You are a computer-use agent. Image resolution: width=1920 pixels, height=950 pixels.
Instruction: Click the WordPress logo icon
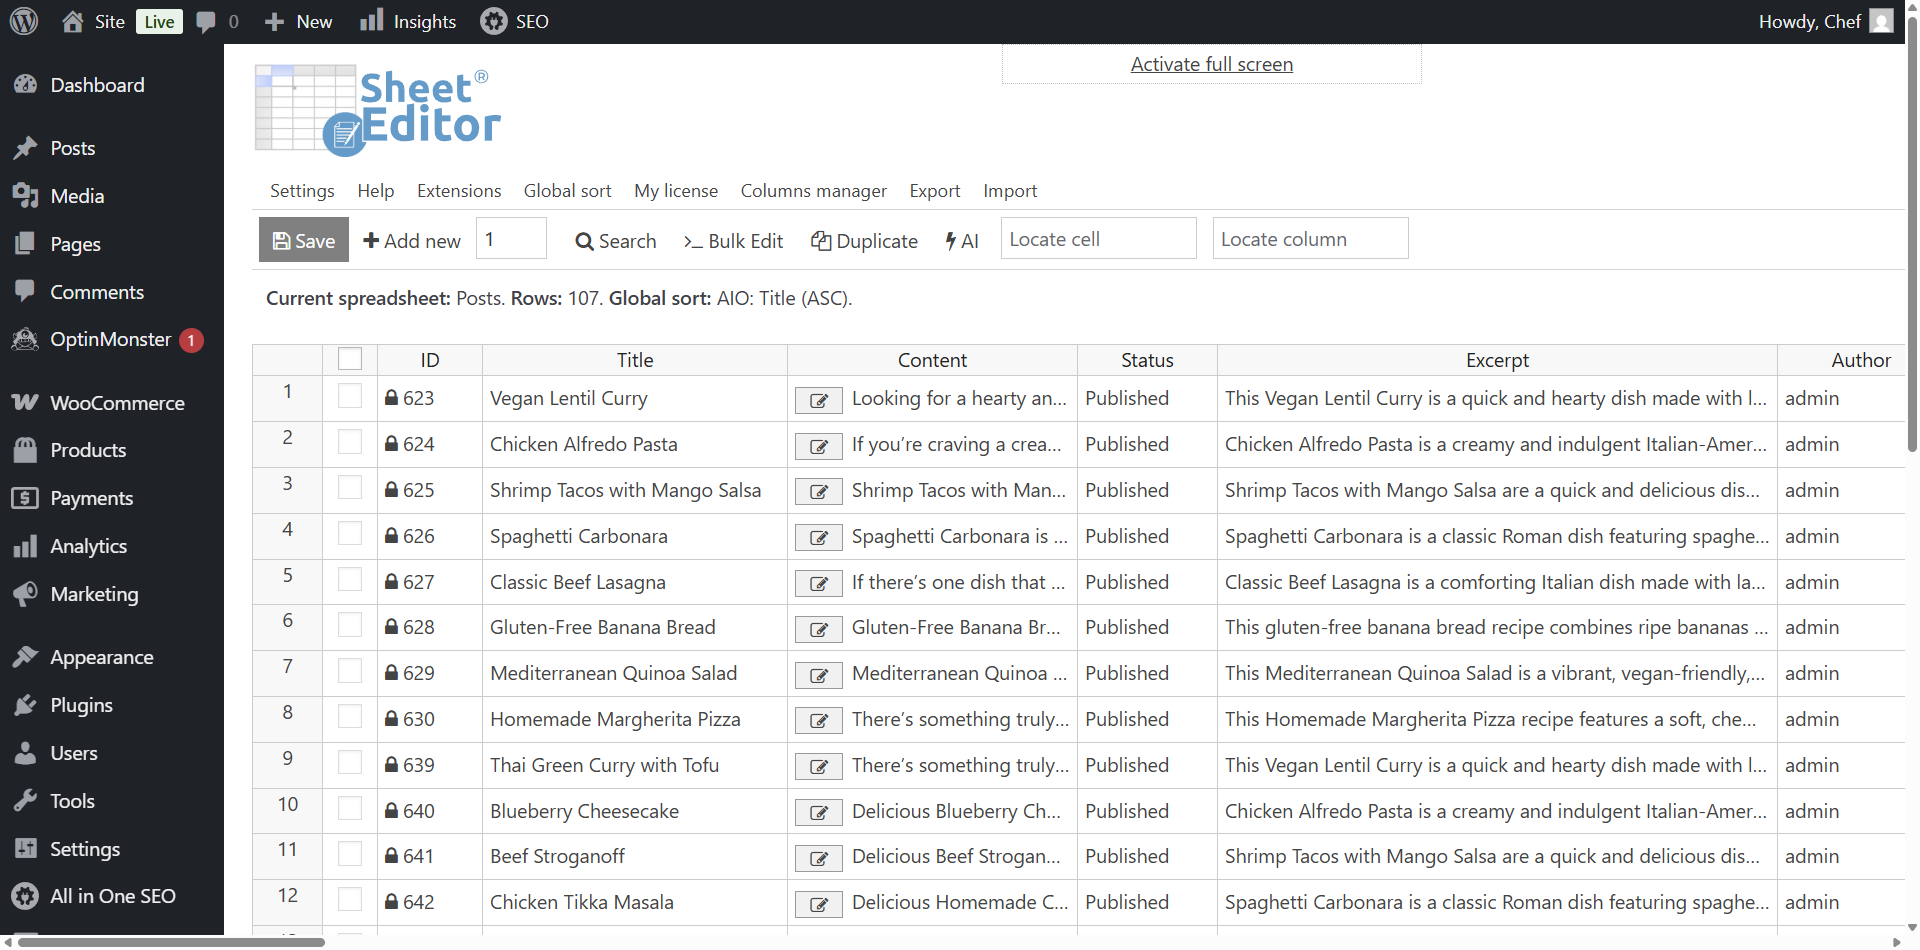coord(24,21)
